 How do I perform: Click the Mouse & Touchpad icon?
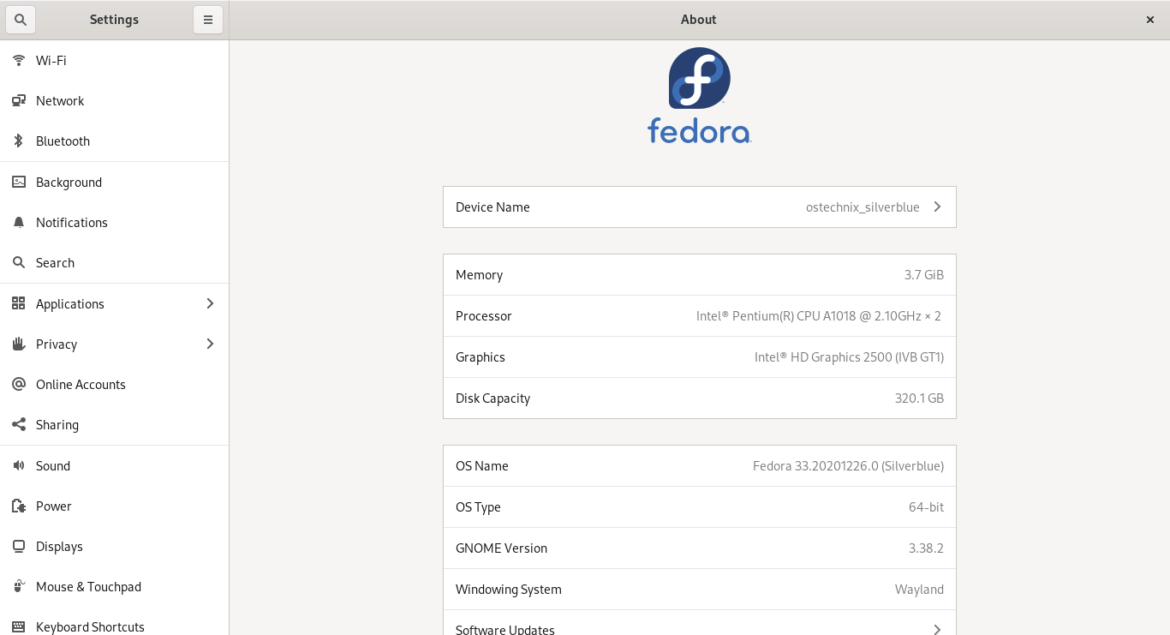18,586
